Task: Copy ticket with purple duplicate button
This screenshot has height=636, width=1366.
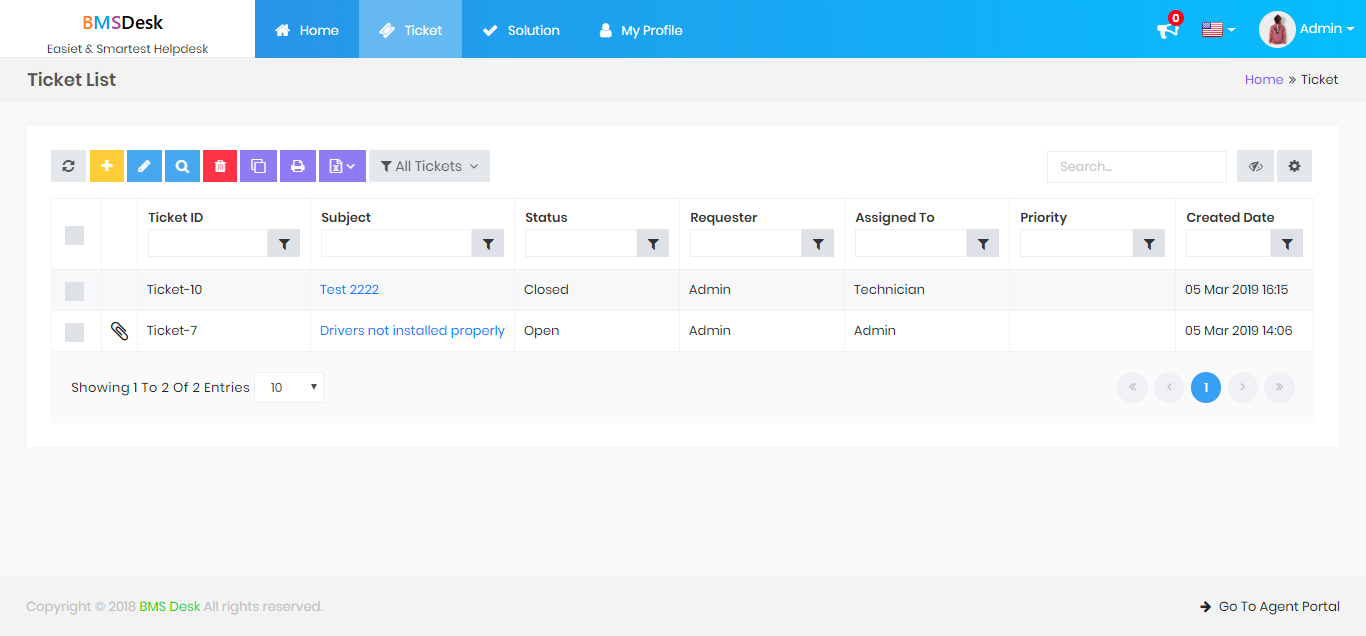Action: point(258,166)
